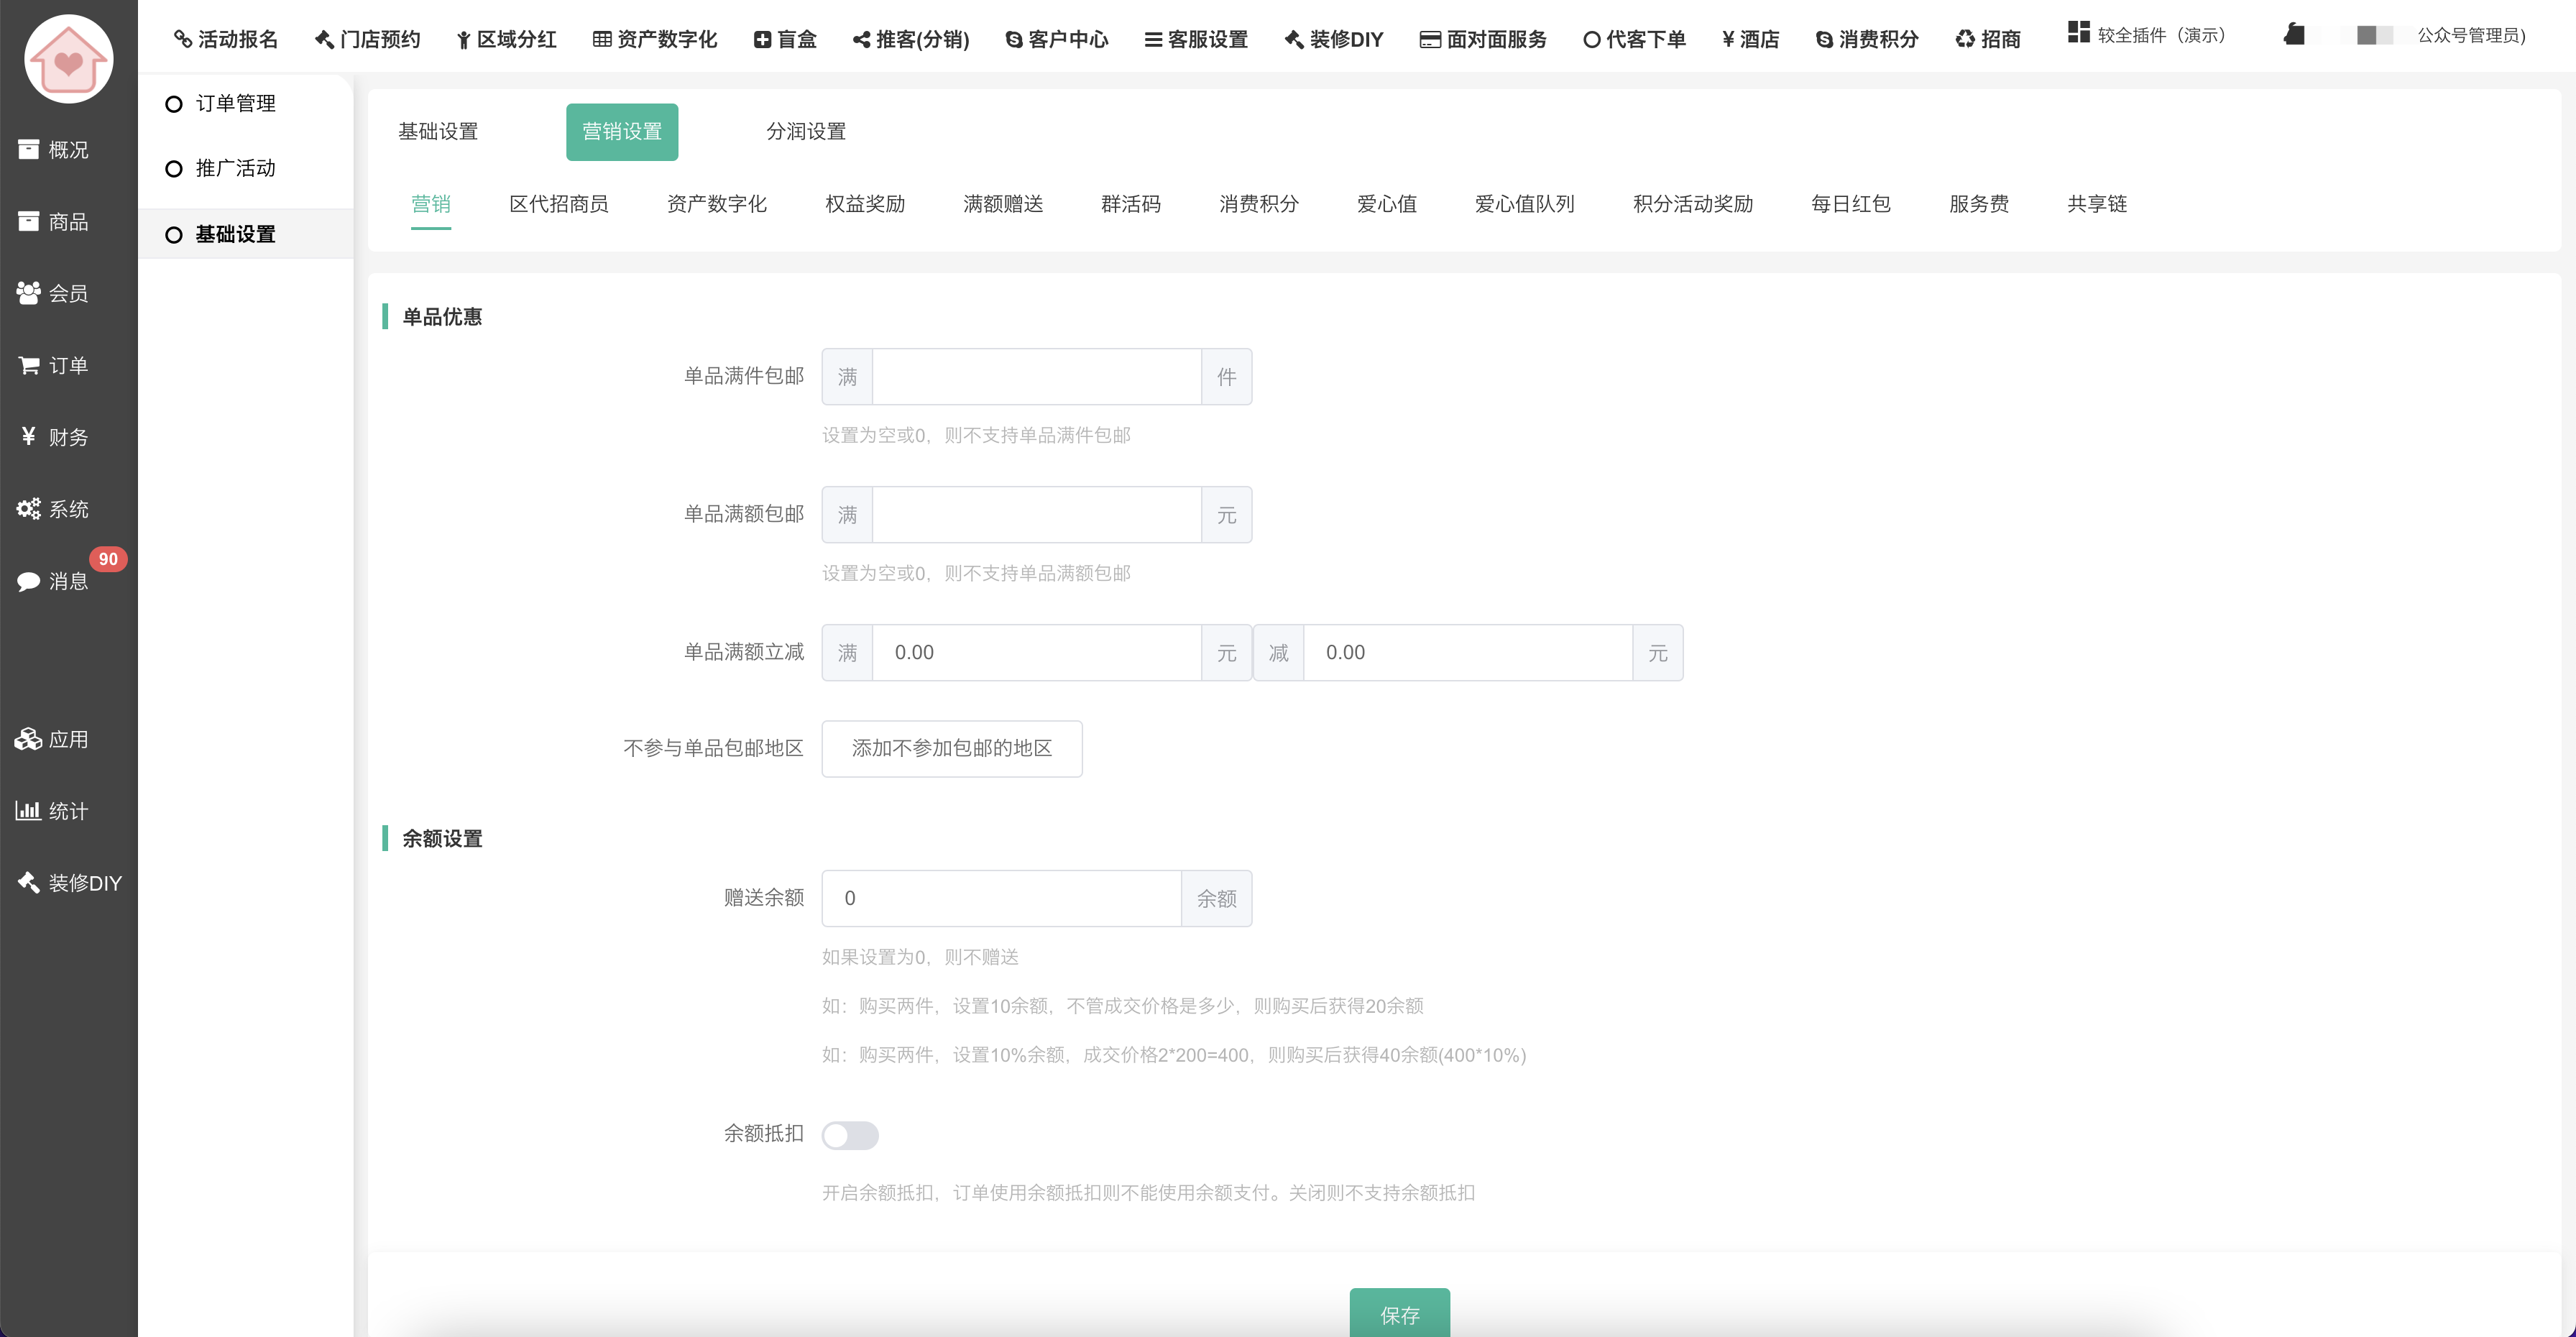Viewport: 2576px width, 1337px height.
Task: Open the 较全插件 grid icon menu
Action: tap(2078, 33)
